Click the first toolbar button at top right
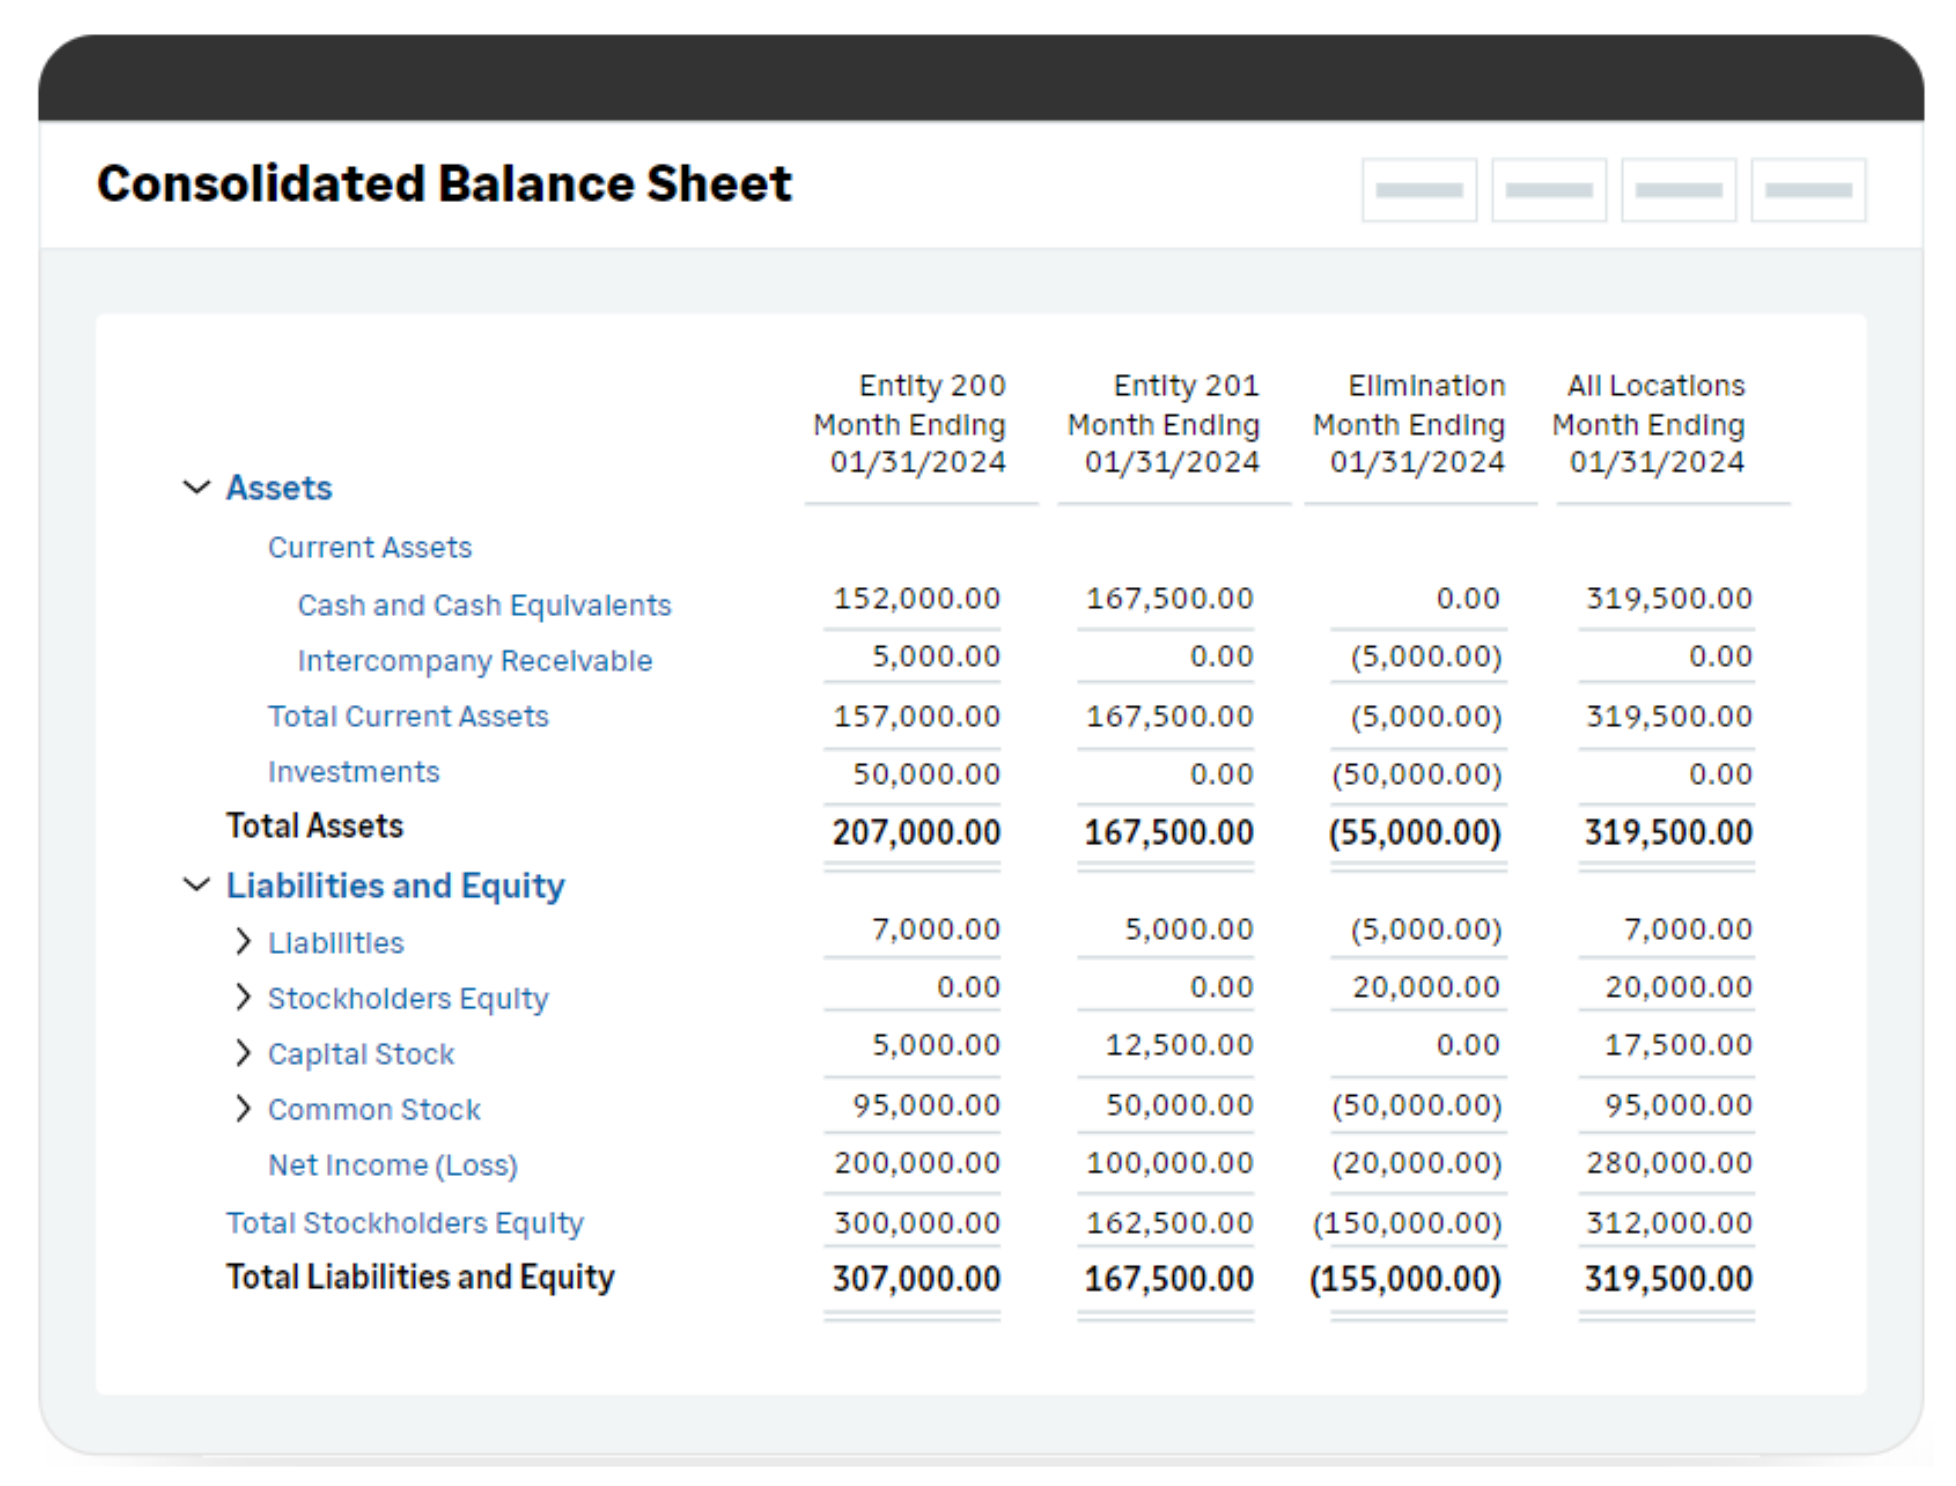This screenshot has width=1956, height=1486. (1419, 189)
